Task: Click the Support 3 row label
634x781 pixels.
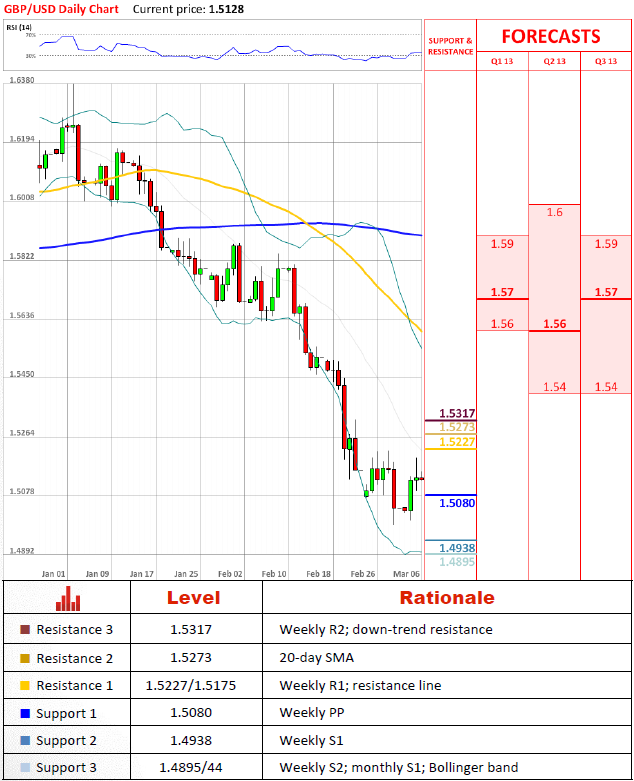Action: (66, 768)
